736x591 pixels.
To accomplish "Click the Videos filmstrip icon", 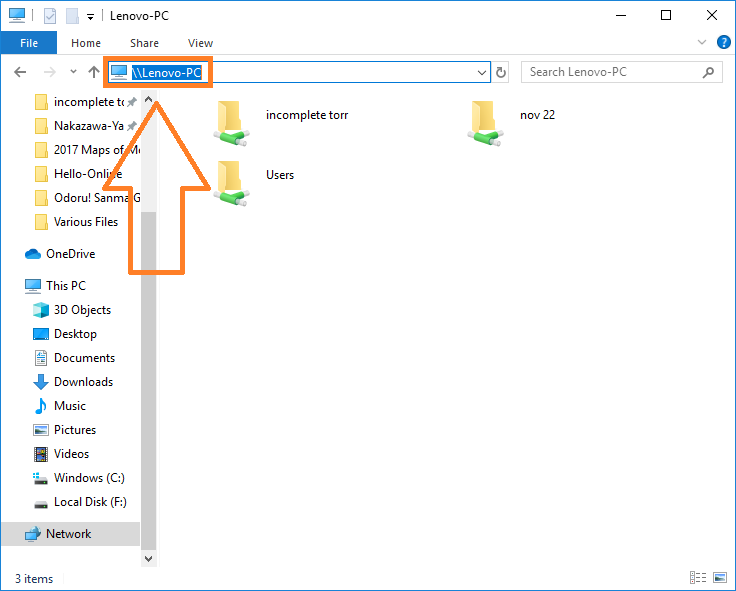I will coord(41,454).
